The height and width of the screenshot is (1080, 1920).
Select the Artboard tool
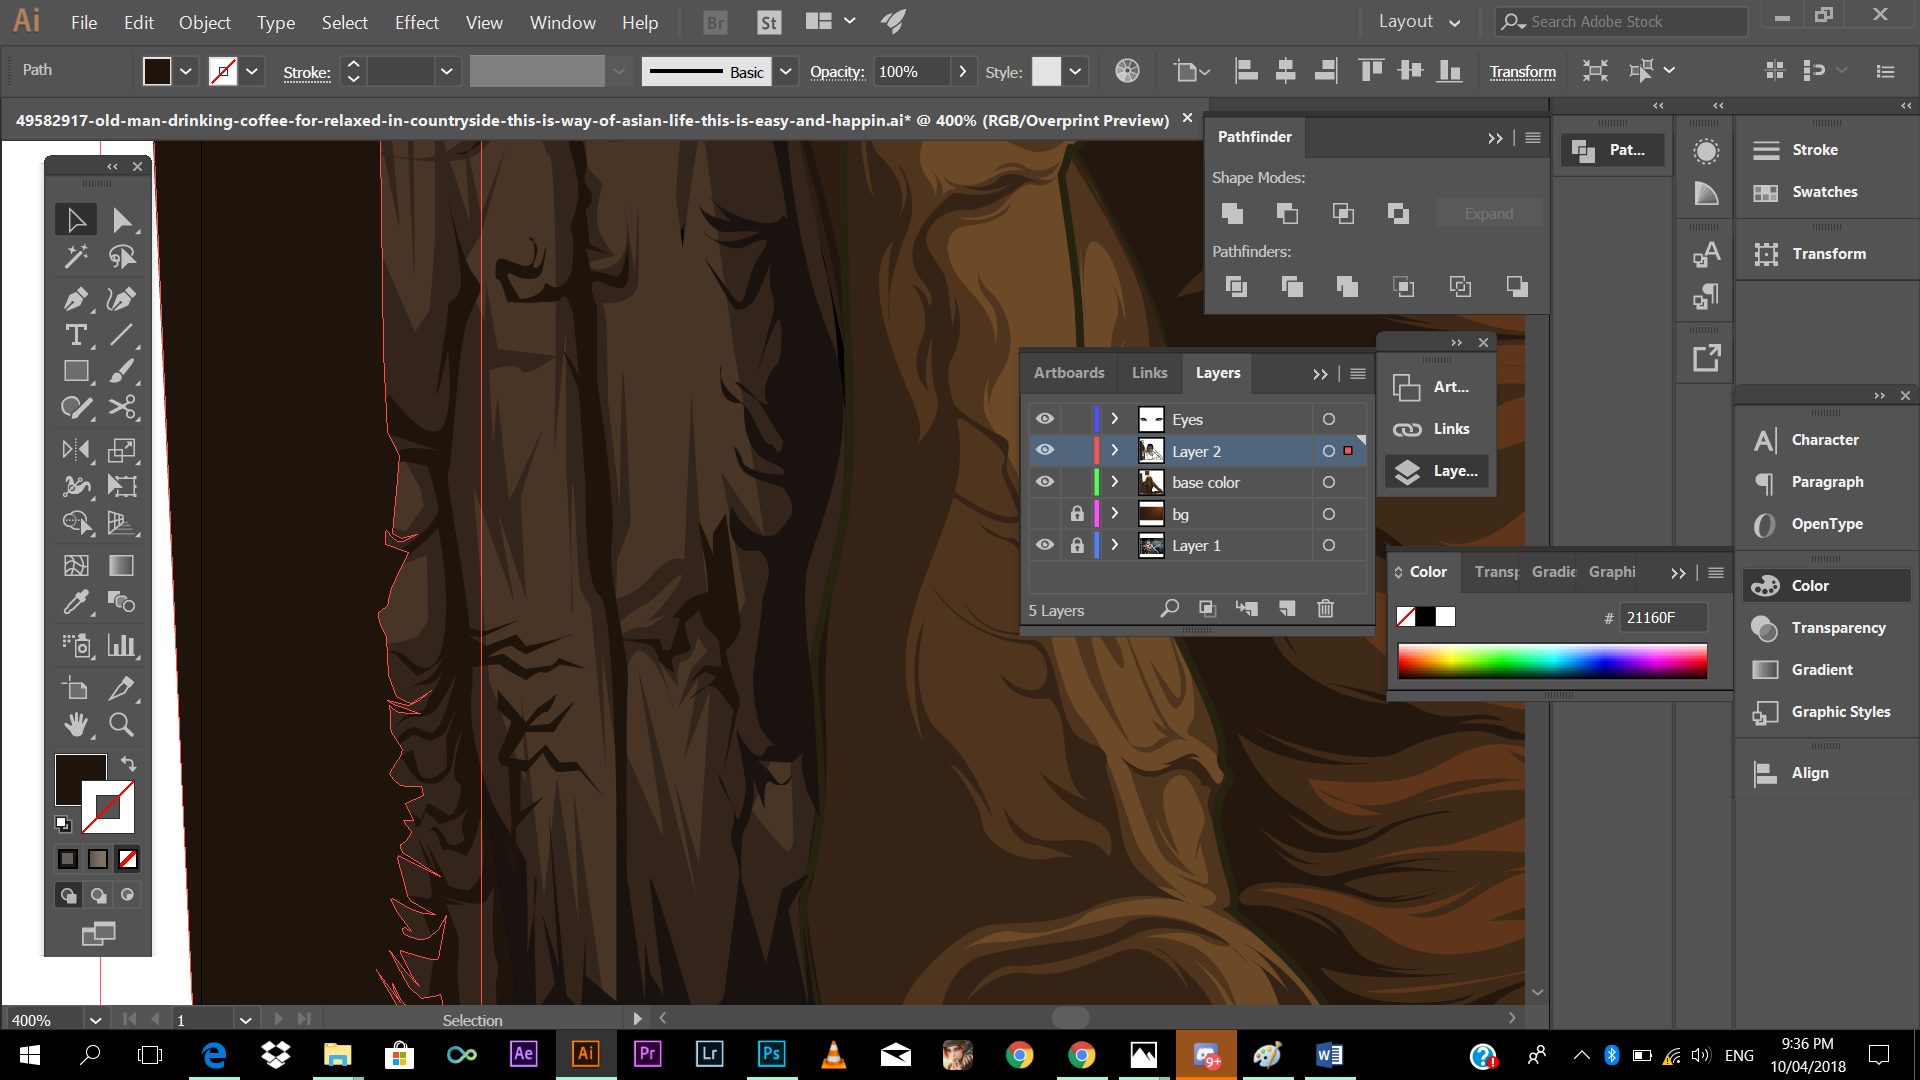[x=76, y=688]
